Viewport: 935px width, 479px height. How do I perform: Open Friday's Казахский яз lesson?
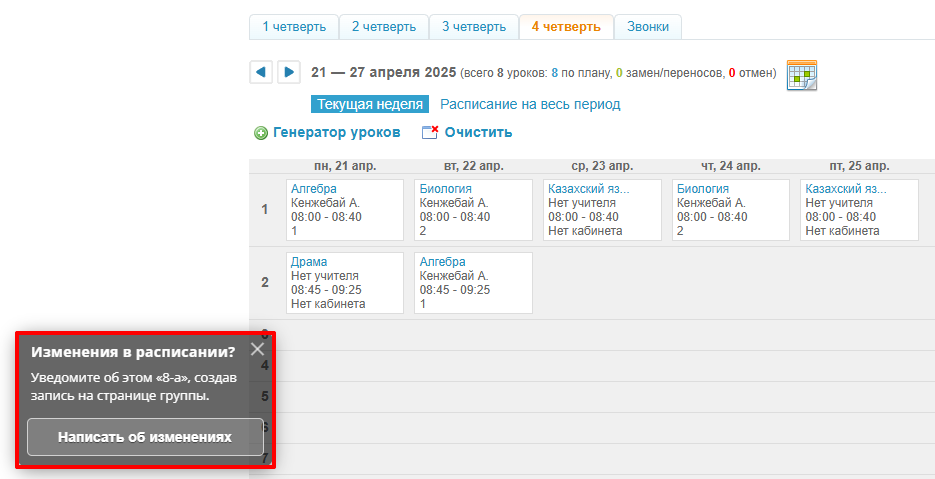pos(846,189)
